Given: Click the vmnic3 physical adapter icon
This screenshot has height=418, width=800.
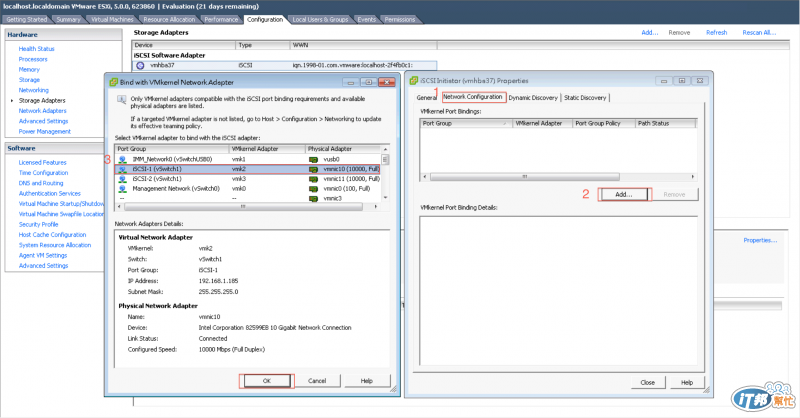Looking at the screenshot, I should (x=313, y=199).
